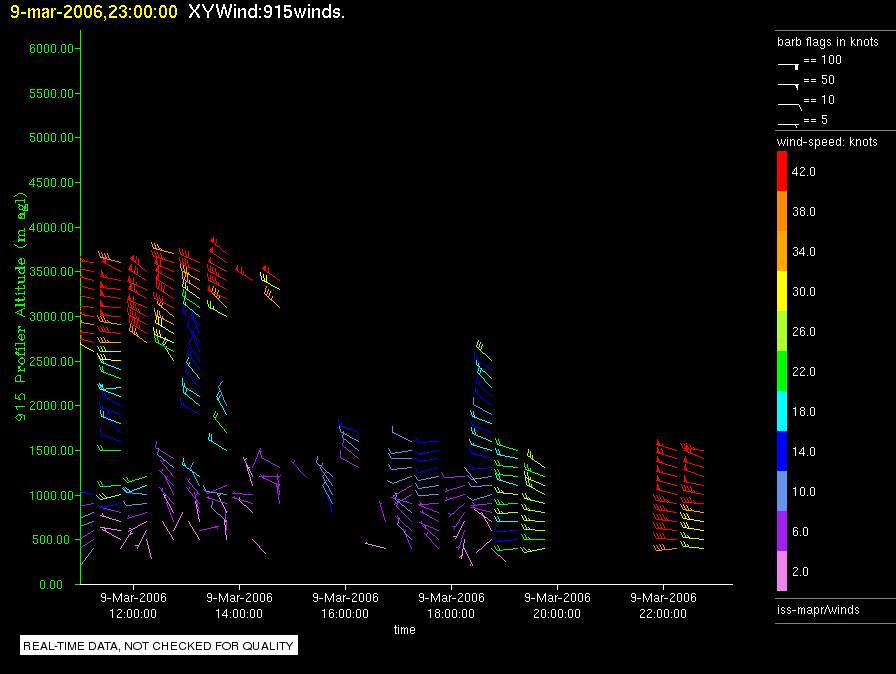Click the iss-mapr/winds label under color bar

[818, 609]
